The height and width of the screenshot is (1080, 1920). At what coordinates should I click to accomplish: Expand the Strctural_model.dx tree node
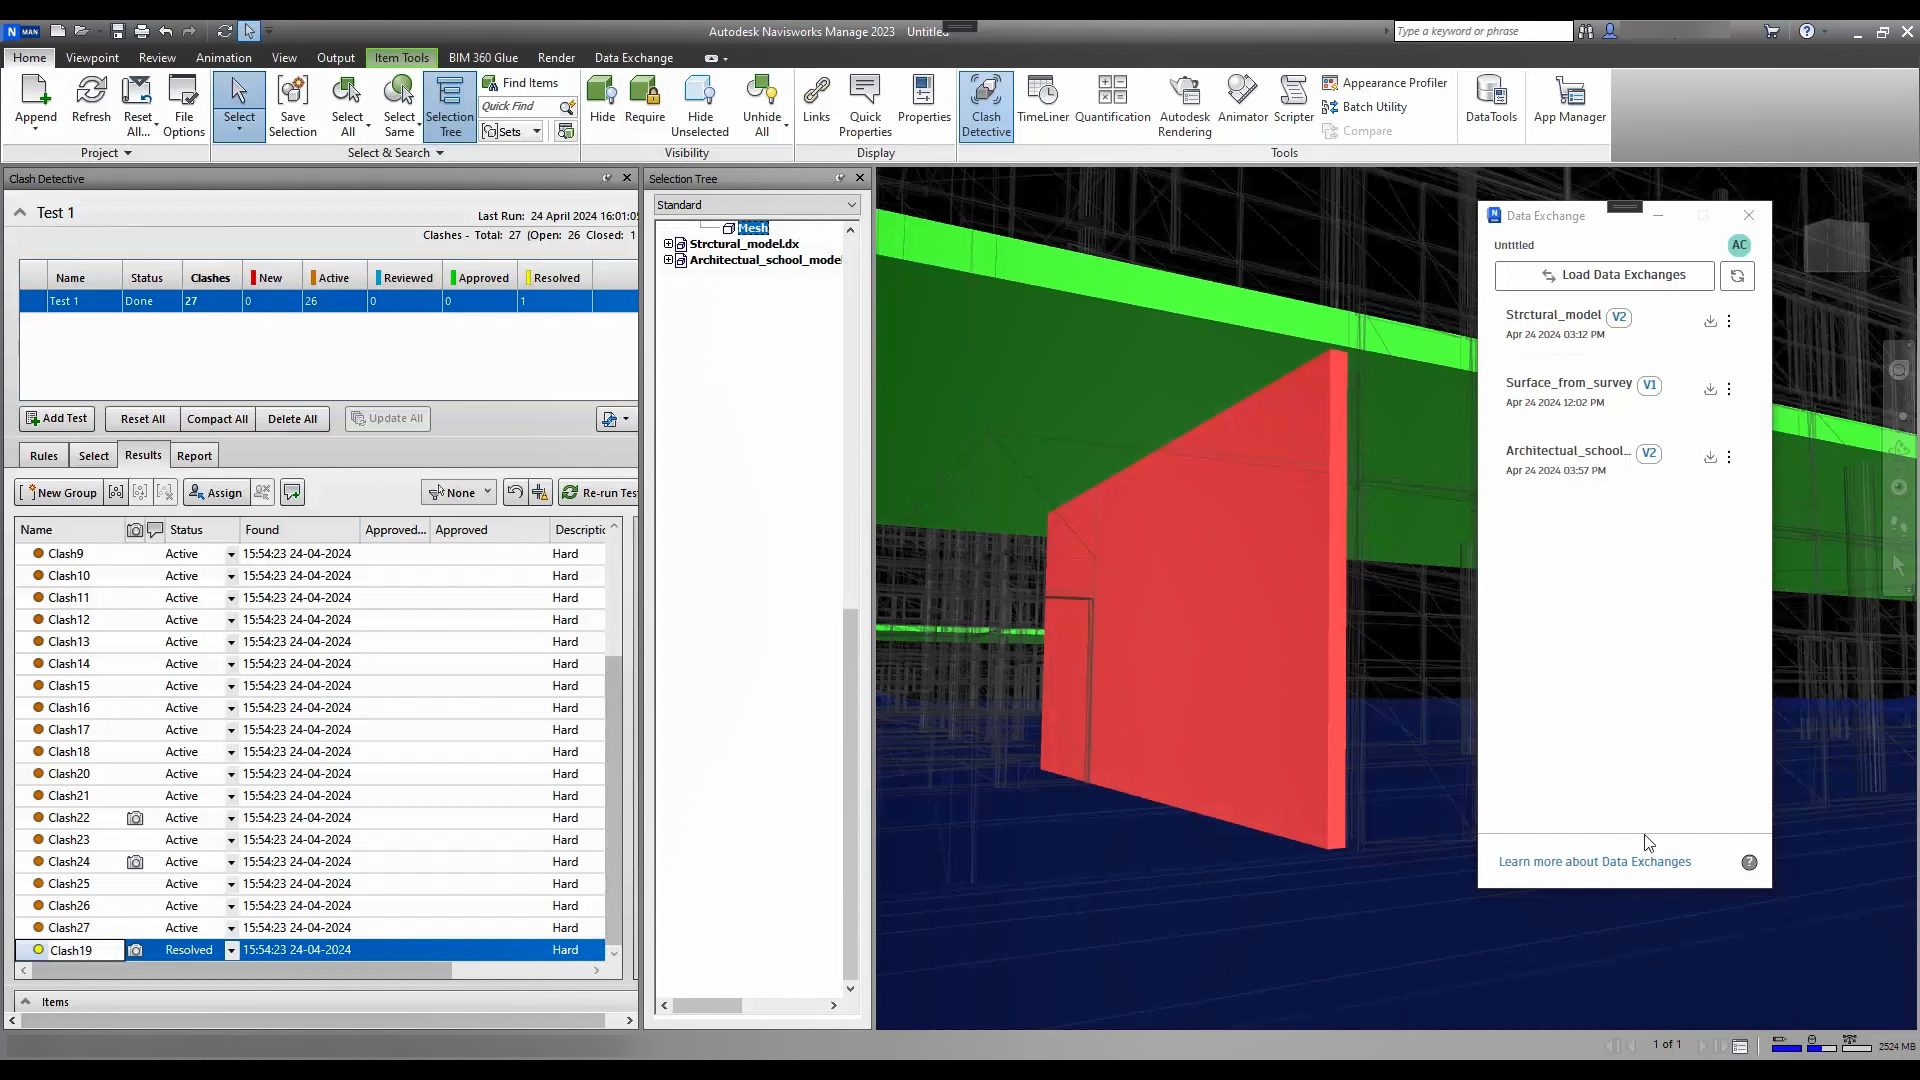coord(668,244)
